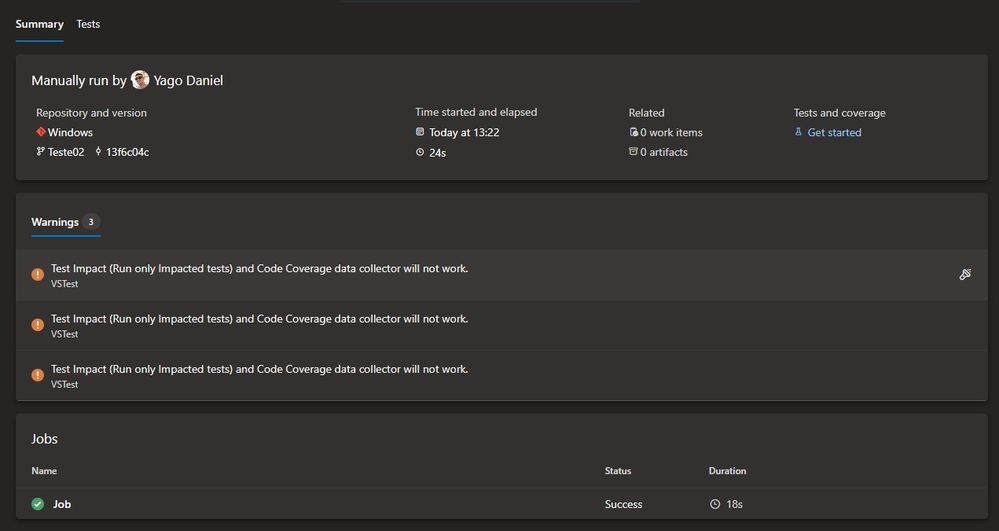
Task: Open the 0 work items link
Action: coord(671,132)
